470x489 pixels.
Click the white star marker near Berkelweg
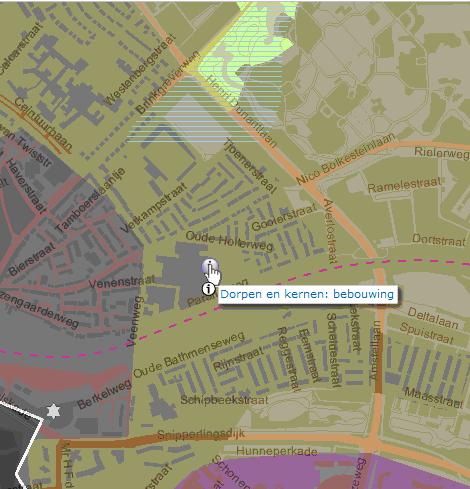[53, 411]
